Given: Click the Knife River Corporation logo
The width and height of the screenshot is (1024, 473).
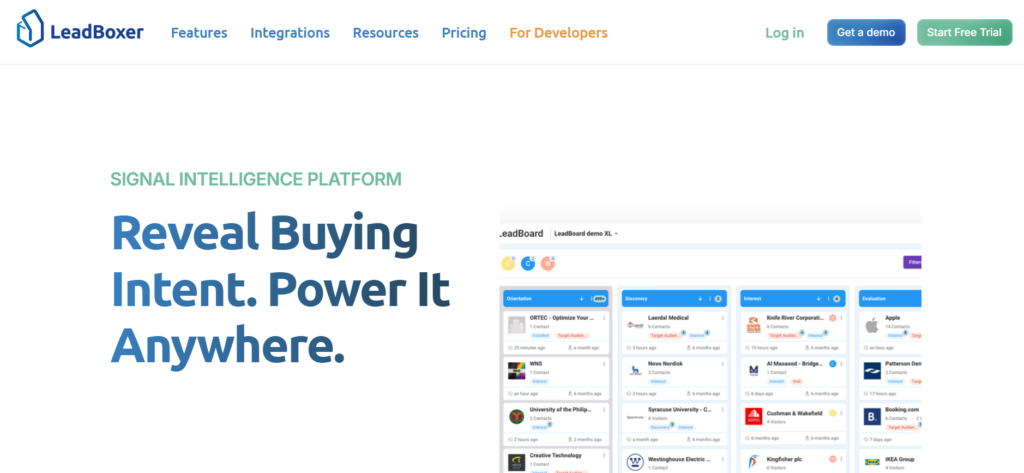Looking at the screenshot, I should tap(754, 325).
